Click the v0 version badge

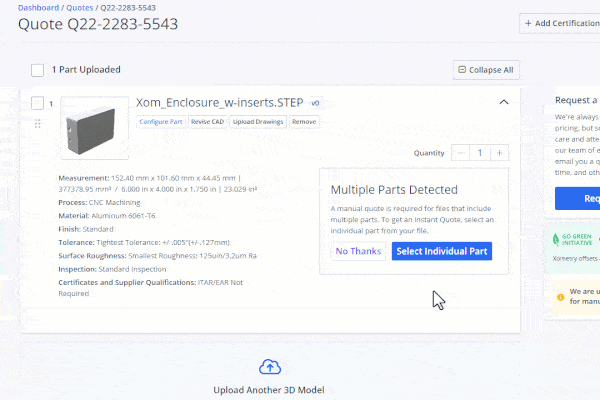pos(315,103)
